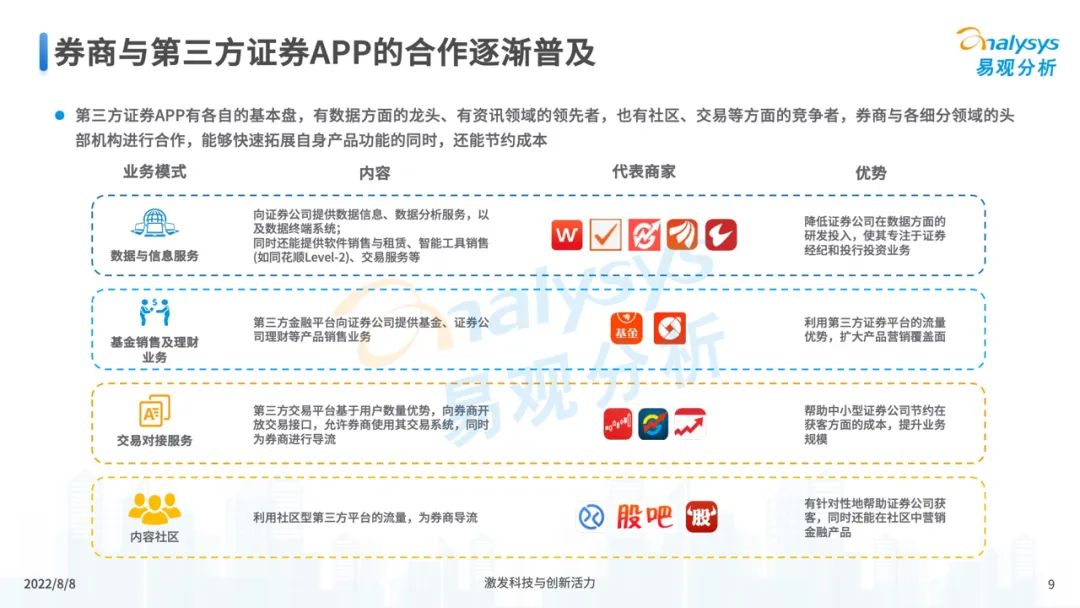Select the yellow people group community icon
The height and width of the screenshot is (608, 1080).
pos(154,508)
